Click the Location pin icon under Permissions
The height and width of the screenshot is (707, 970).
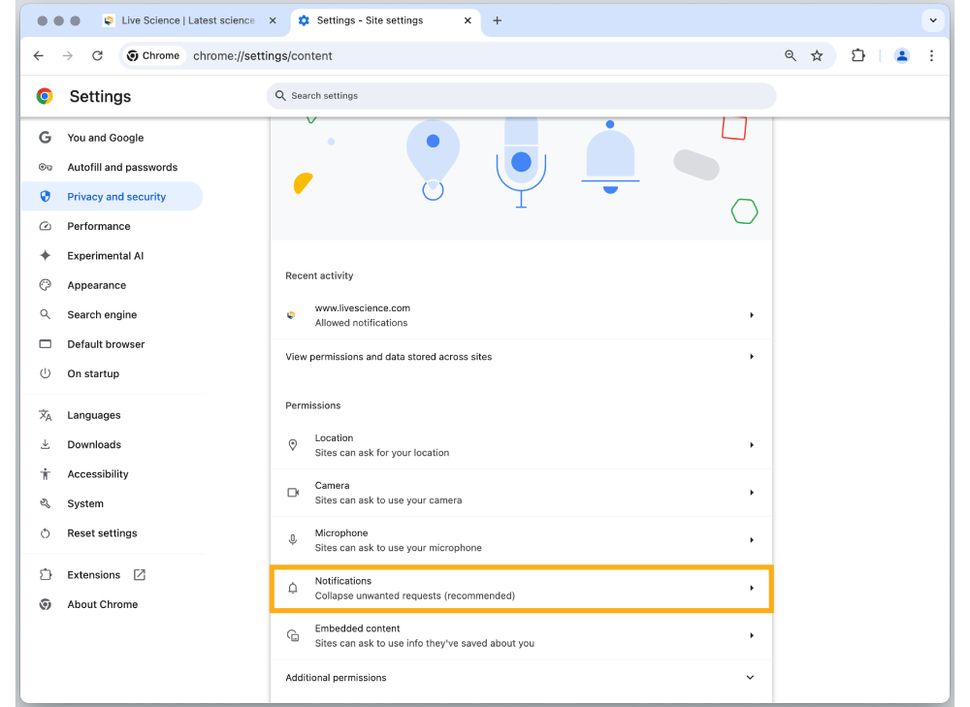pos(293,444)
